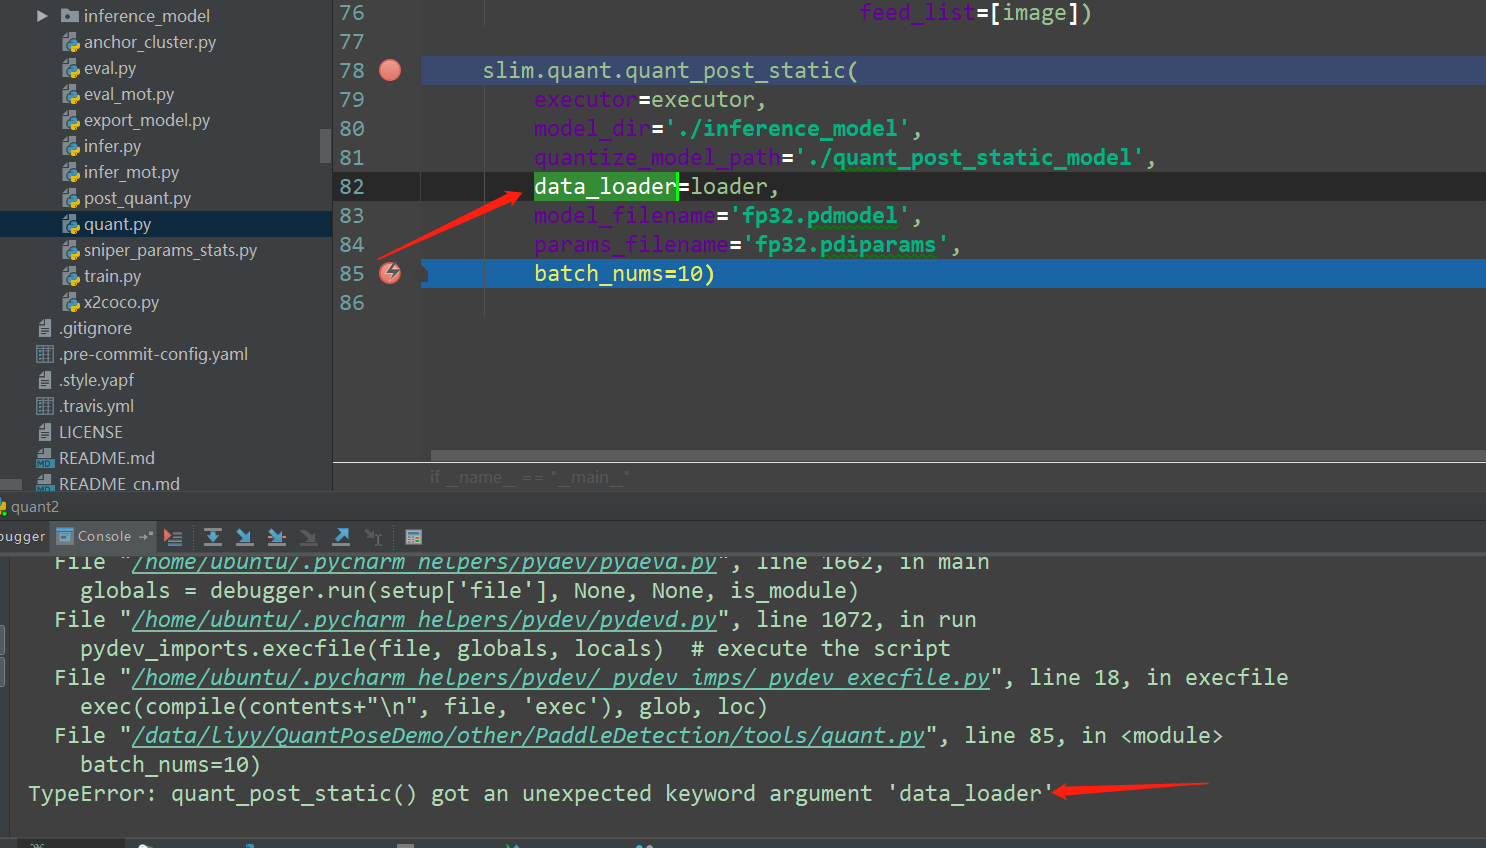The width and height of the screenshot is (1486, 848).
Task: Switch to the Console tab
Action: 104,536
